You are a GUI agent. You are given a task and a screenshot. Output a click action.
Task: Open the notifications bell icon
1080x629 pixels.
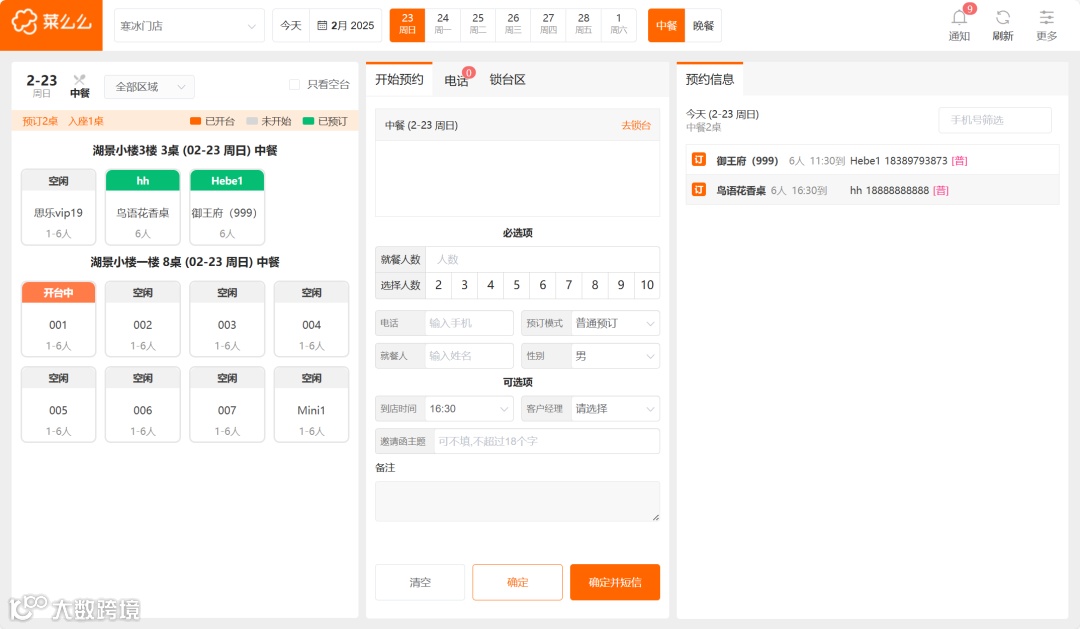point(959,18)
